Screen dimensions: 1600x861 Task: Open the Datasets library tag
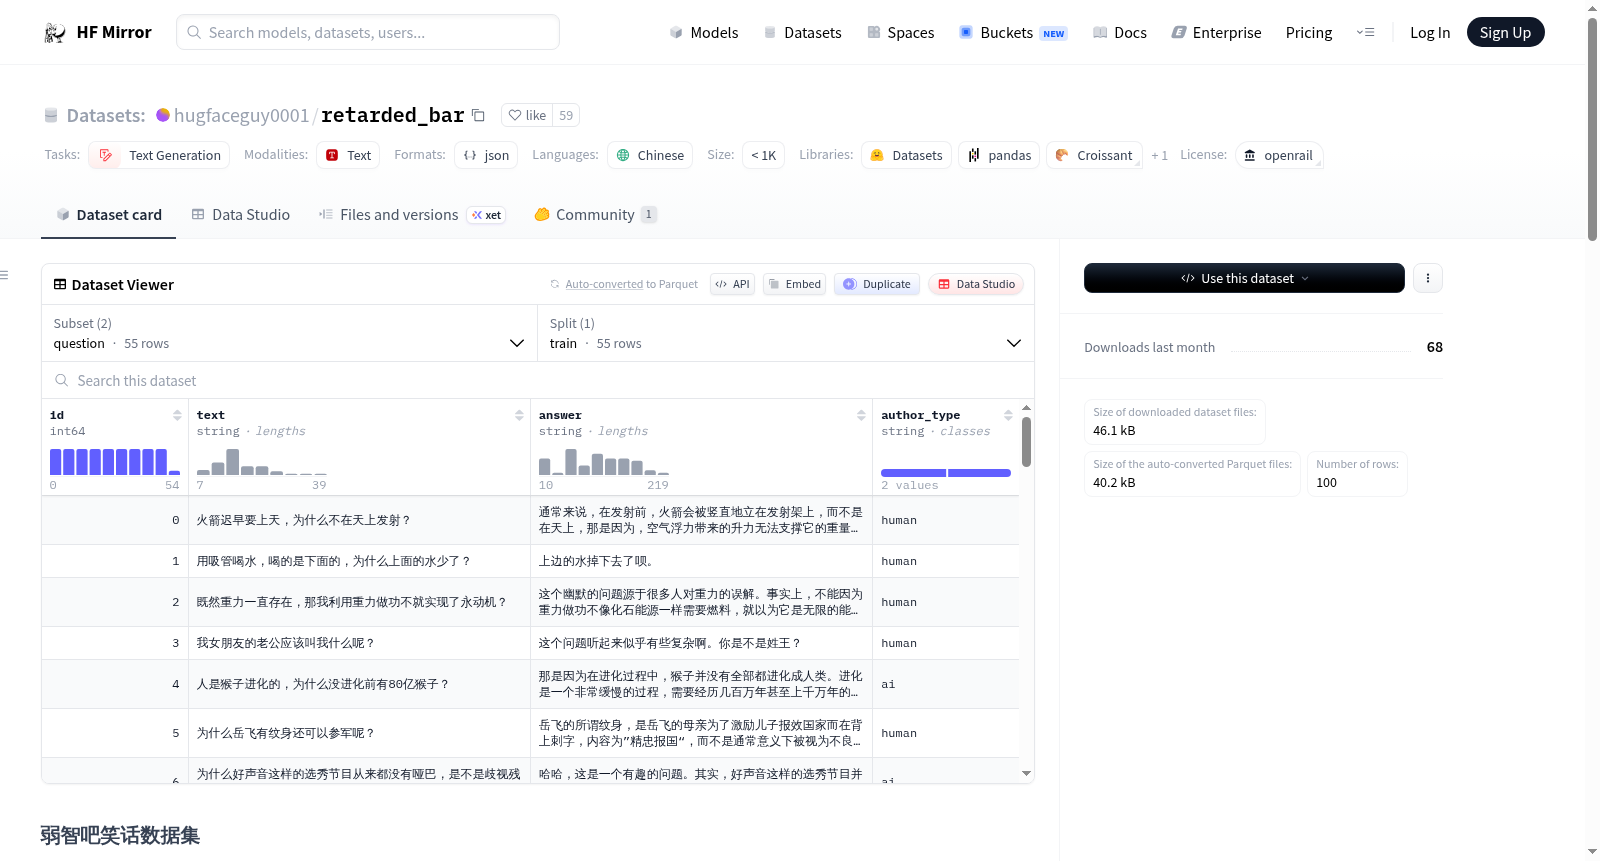(x=906, y=155)
